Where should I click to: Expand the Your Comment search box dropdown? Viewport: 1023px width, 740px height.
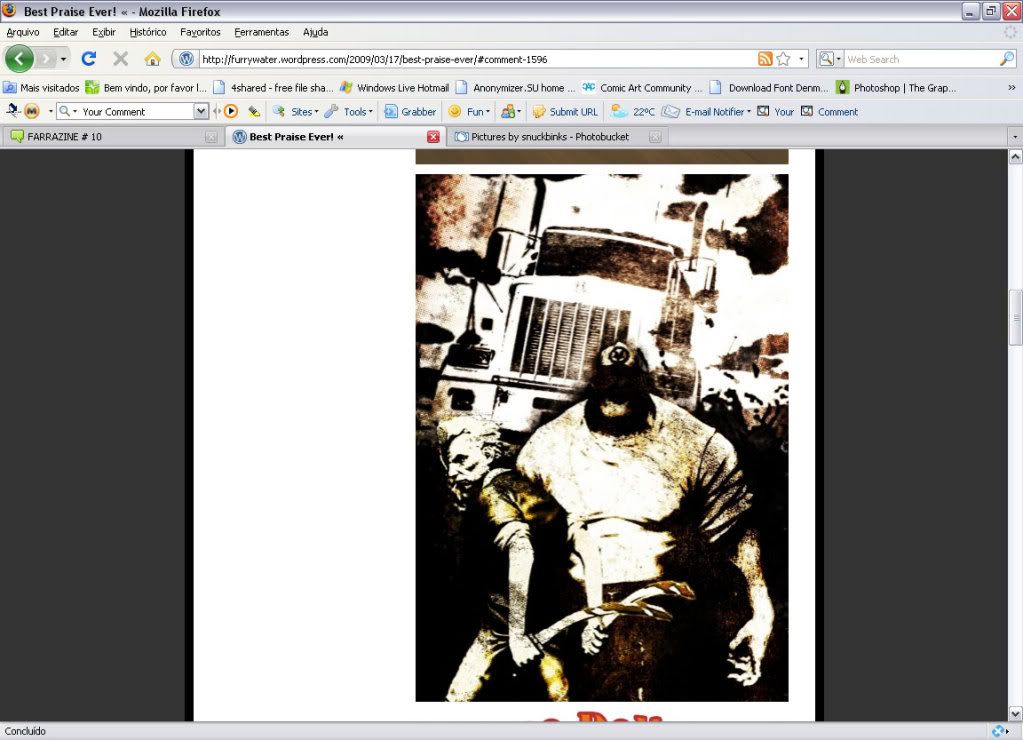(x=201, y=112)
